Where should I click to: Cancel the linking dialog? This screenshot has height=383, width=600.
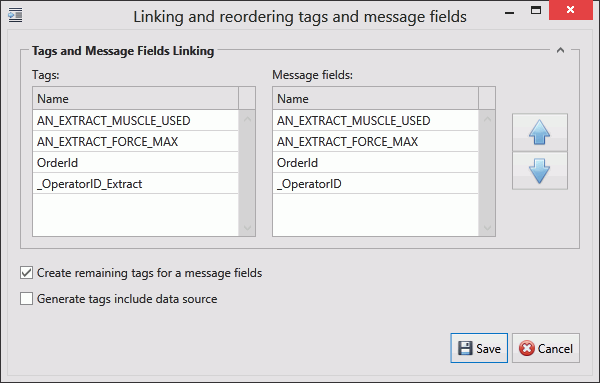tap(546, 348)
